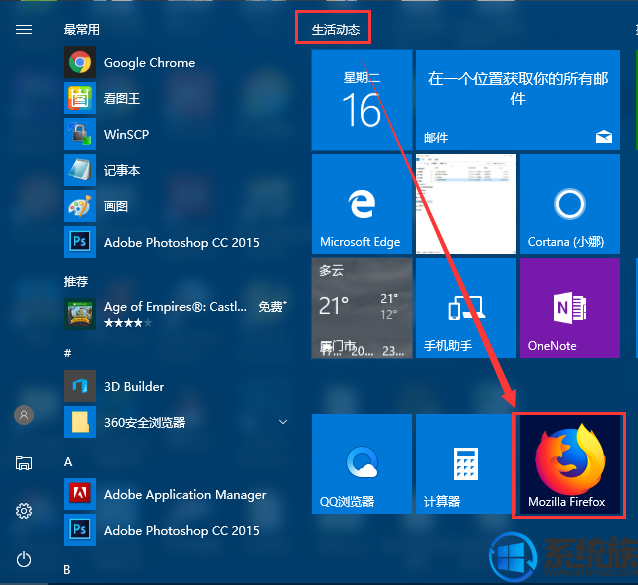Click the letter A index header

tap(68, 462)
